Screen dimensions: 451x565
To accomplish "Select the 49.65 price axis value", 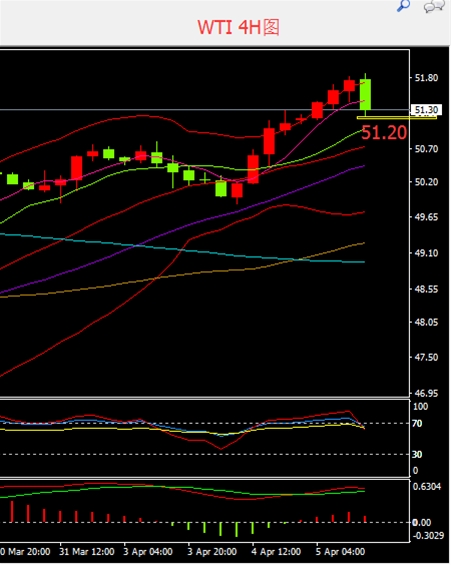I will 426,217.
